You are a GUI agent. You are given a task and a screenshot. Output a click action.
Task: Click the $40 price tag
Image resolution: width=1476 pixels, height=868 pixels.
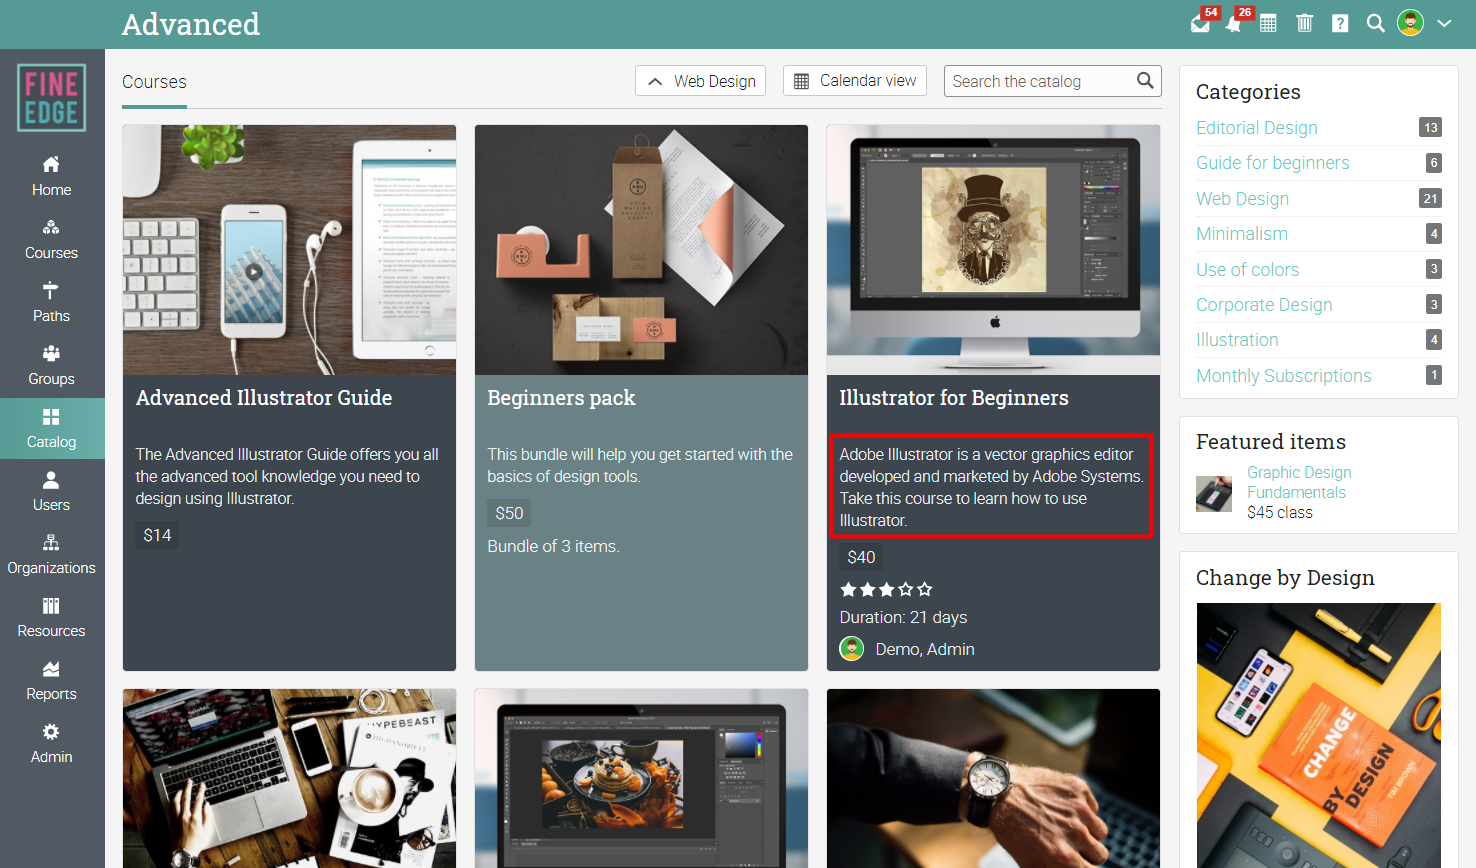pos(861,557)
